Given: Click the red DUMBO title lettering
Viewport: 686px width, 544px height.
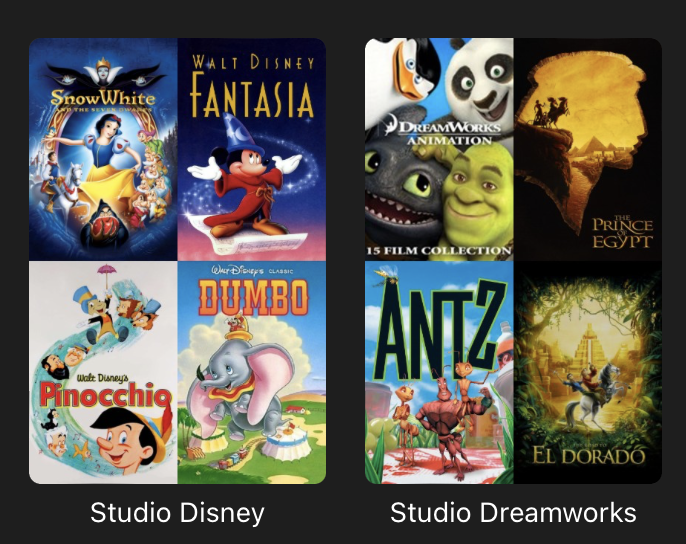Looking at the screenshot, I should [253, 298].
